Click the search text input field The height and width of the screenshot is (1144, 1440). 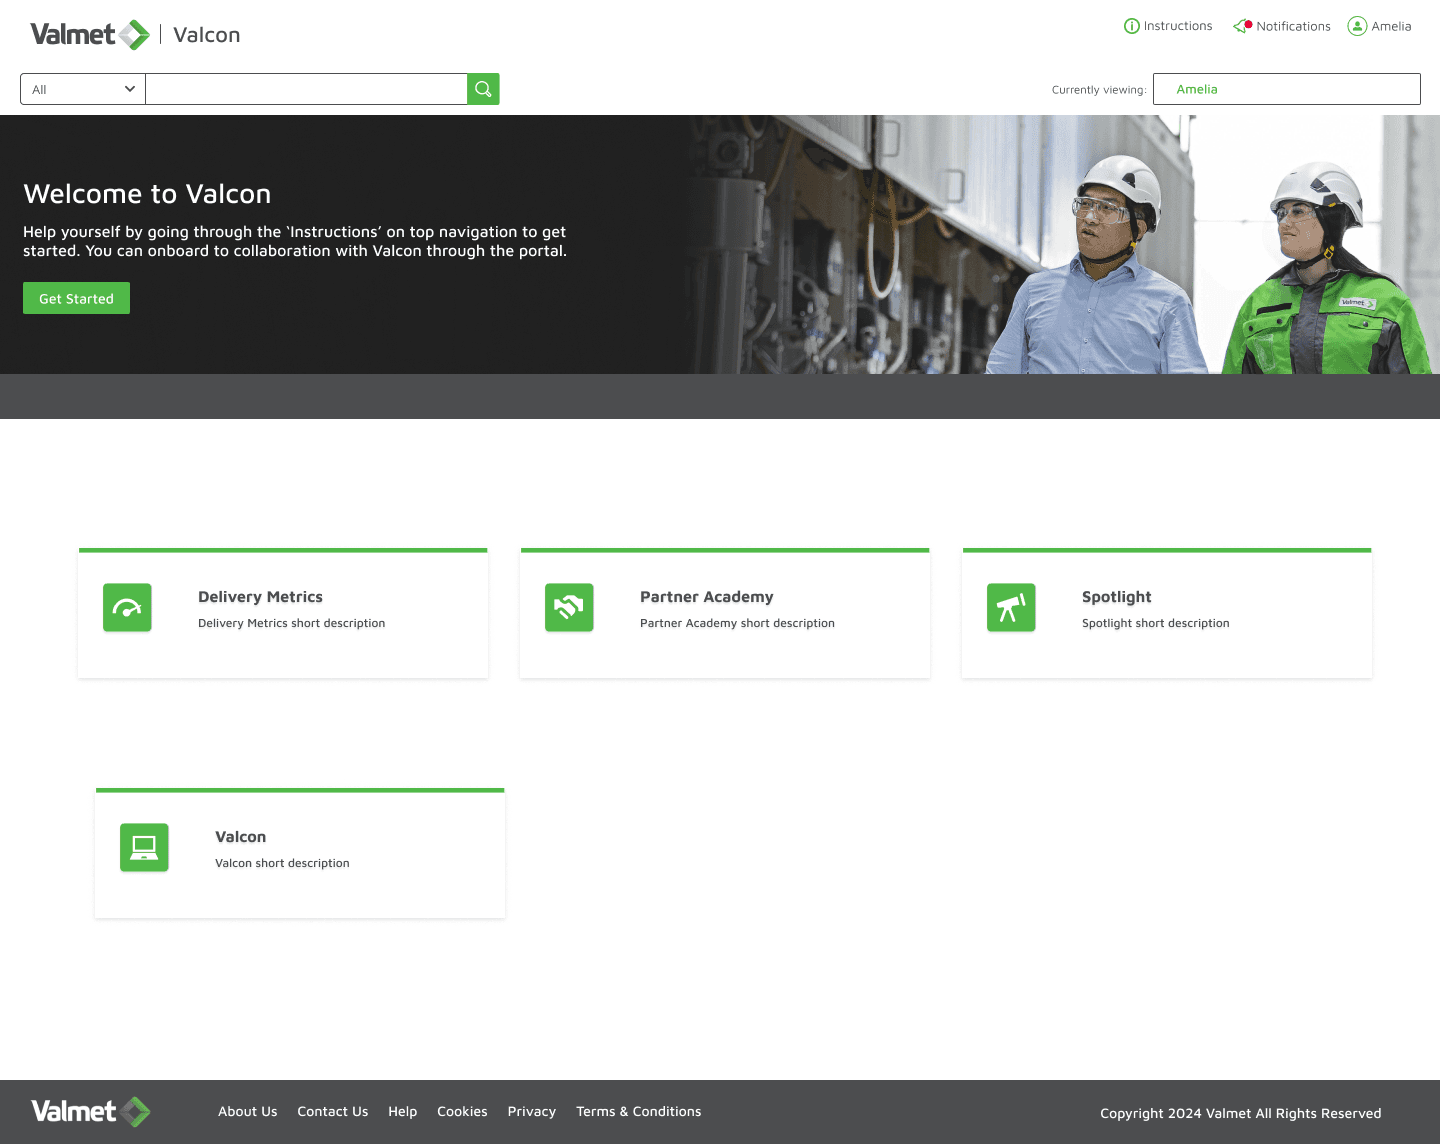click(306, 89)
